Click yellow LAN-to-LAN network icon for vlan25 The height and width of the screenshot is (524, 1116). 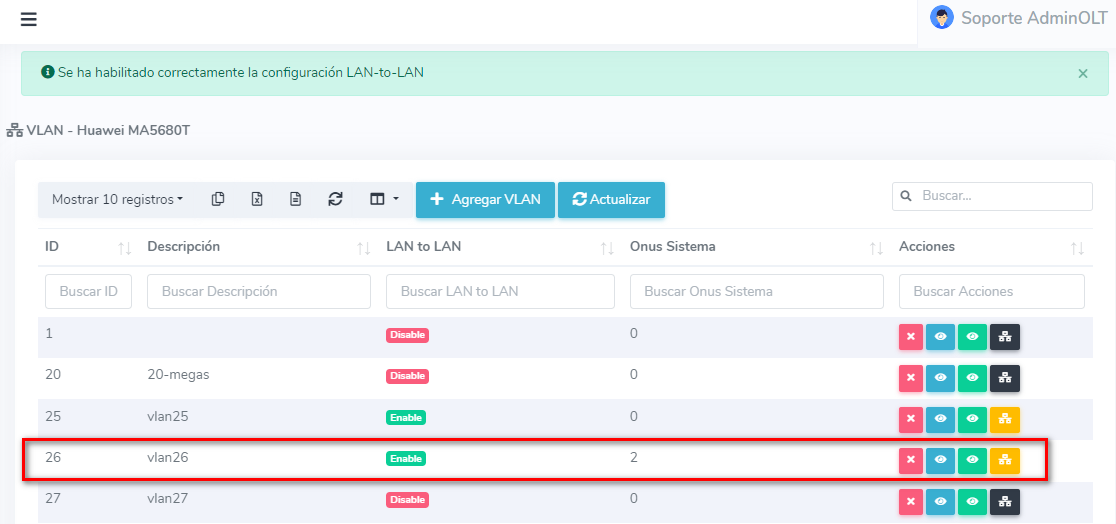pos(1004,420)
